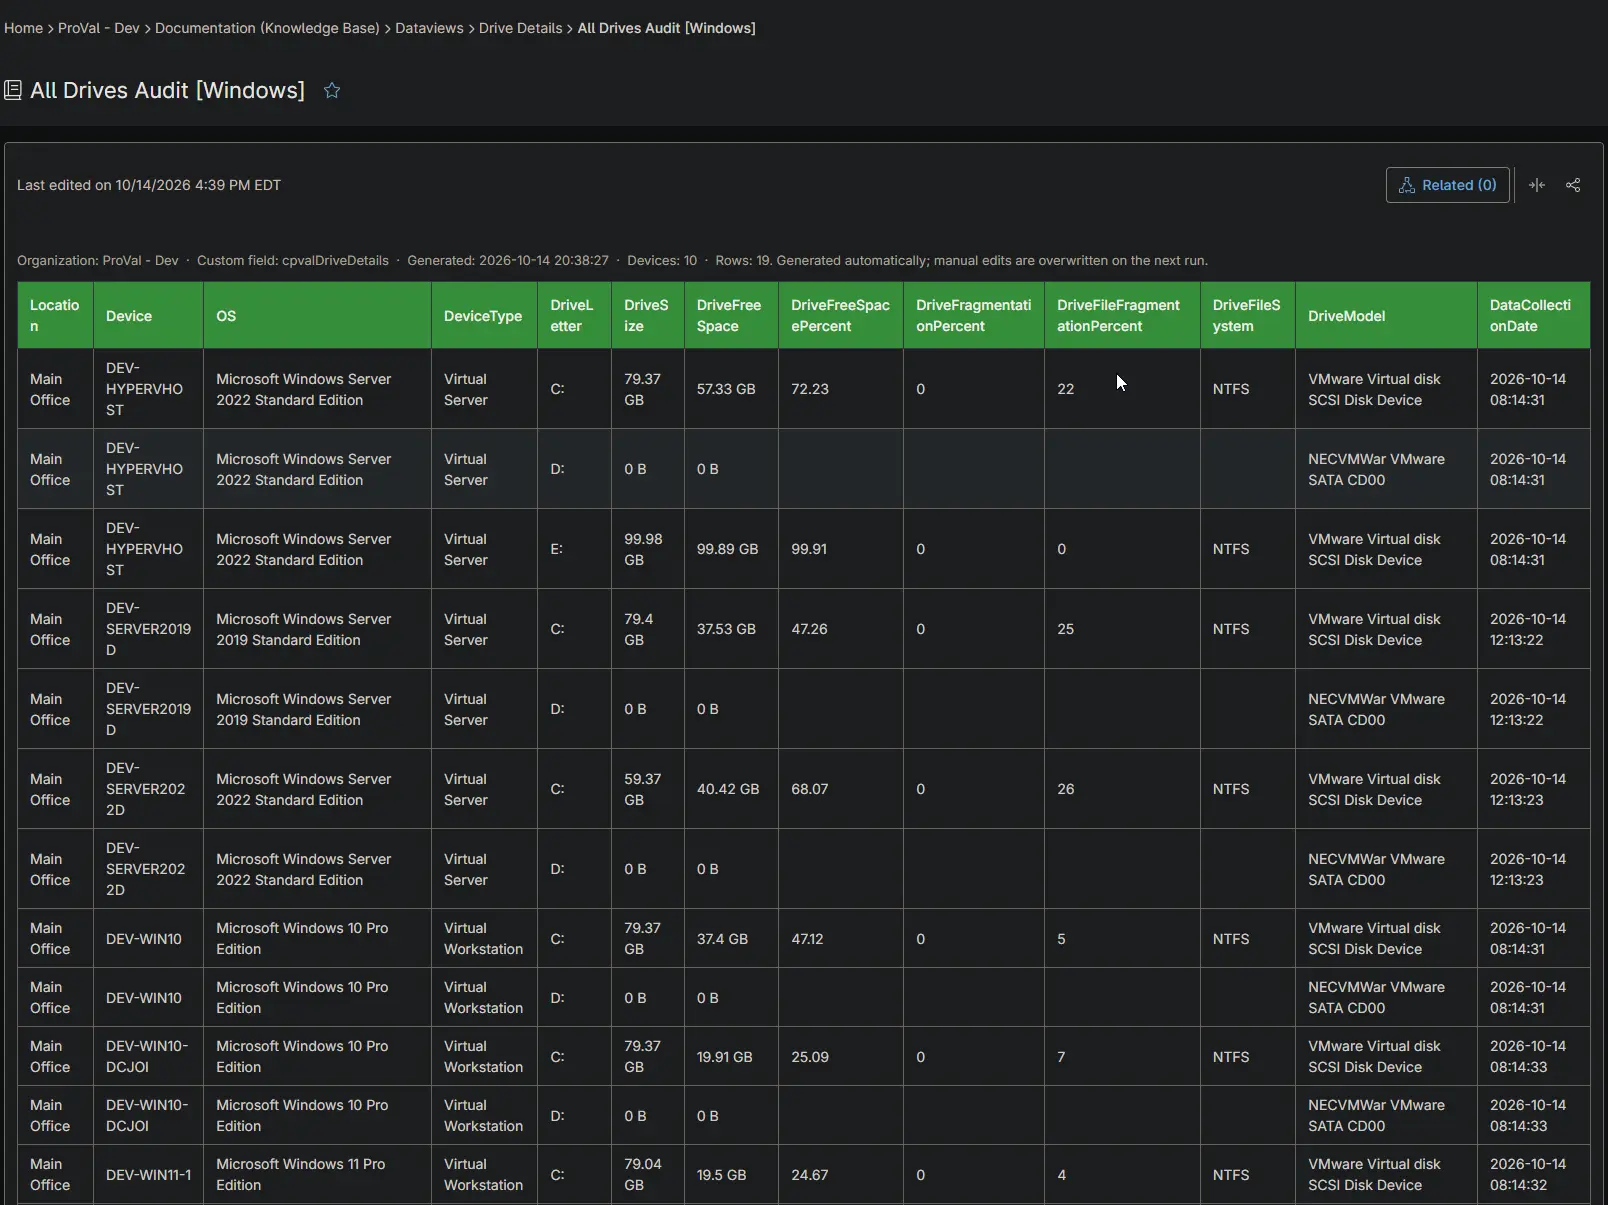The image size is (1608, 1205).
Task: Click the DriveFileSystem column header
Action: (1247, 315)
